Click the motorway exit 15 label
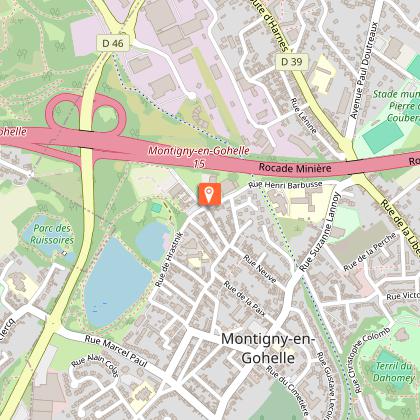420x420 pixels. (x=199, y=164)
